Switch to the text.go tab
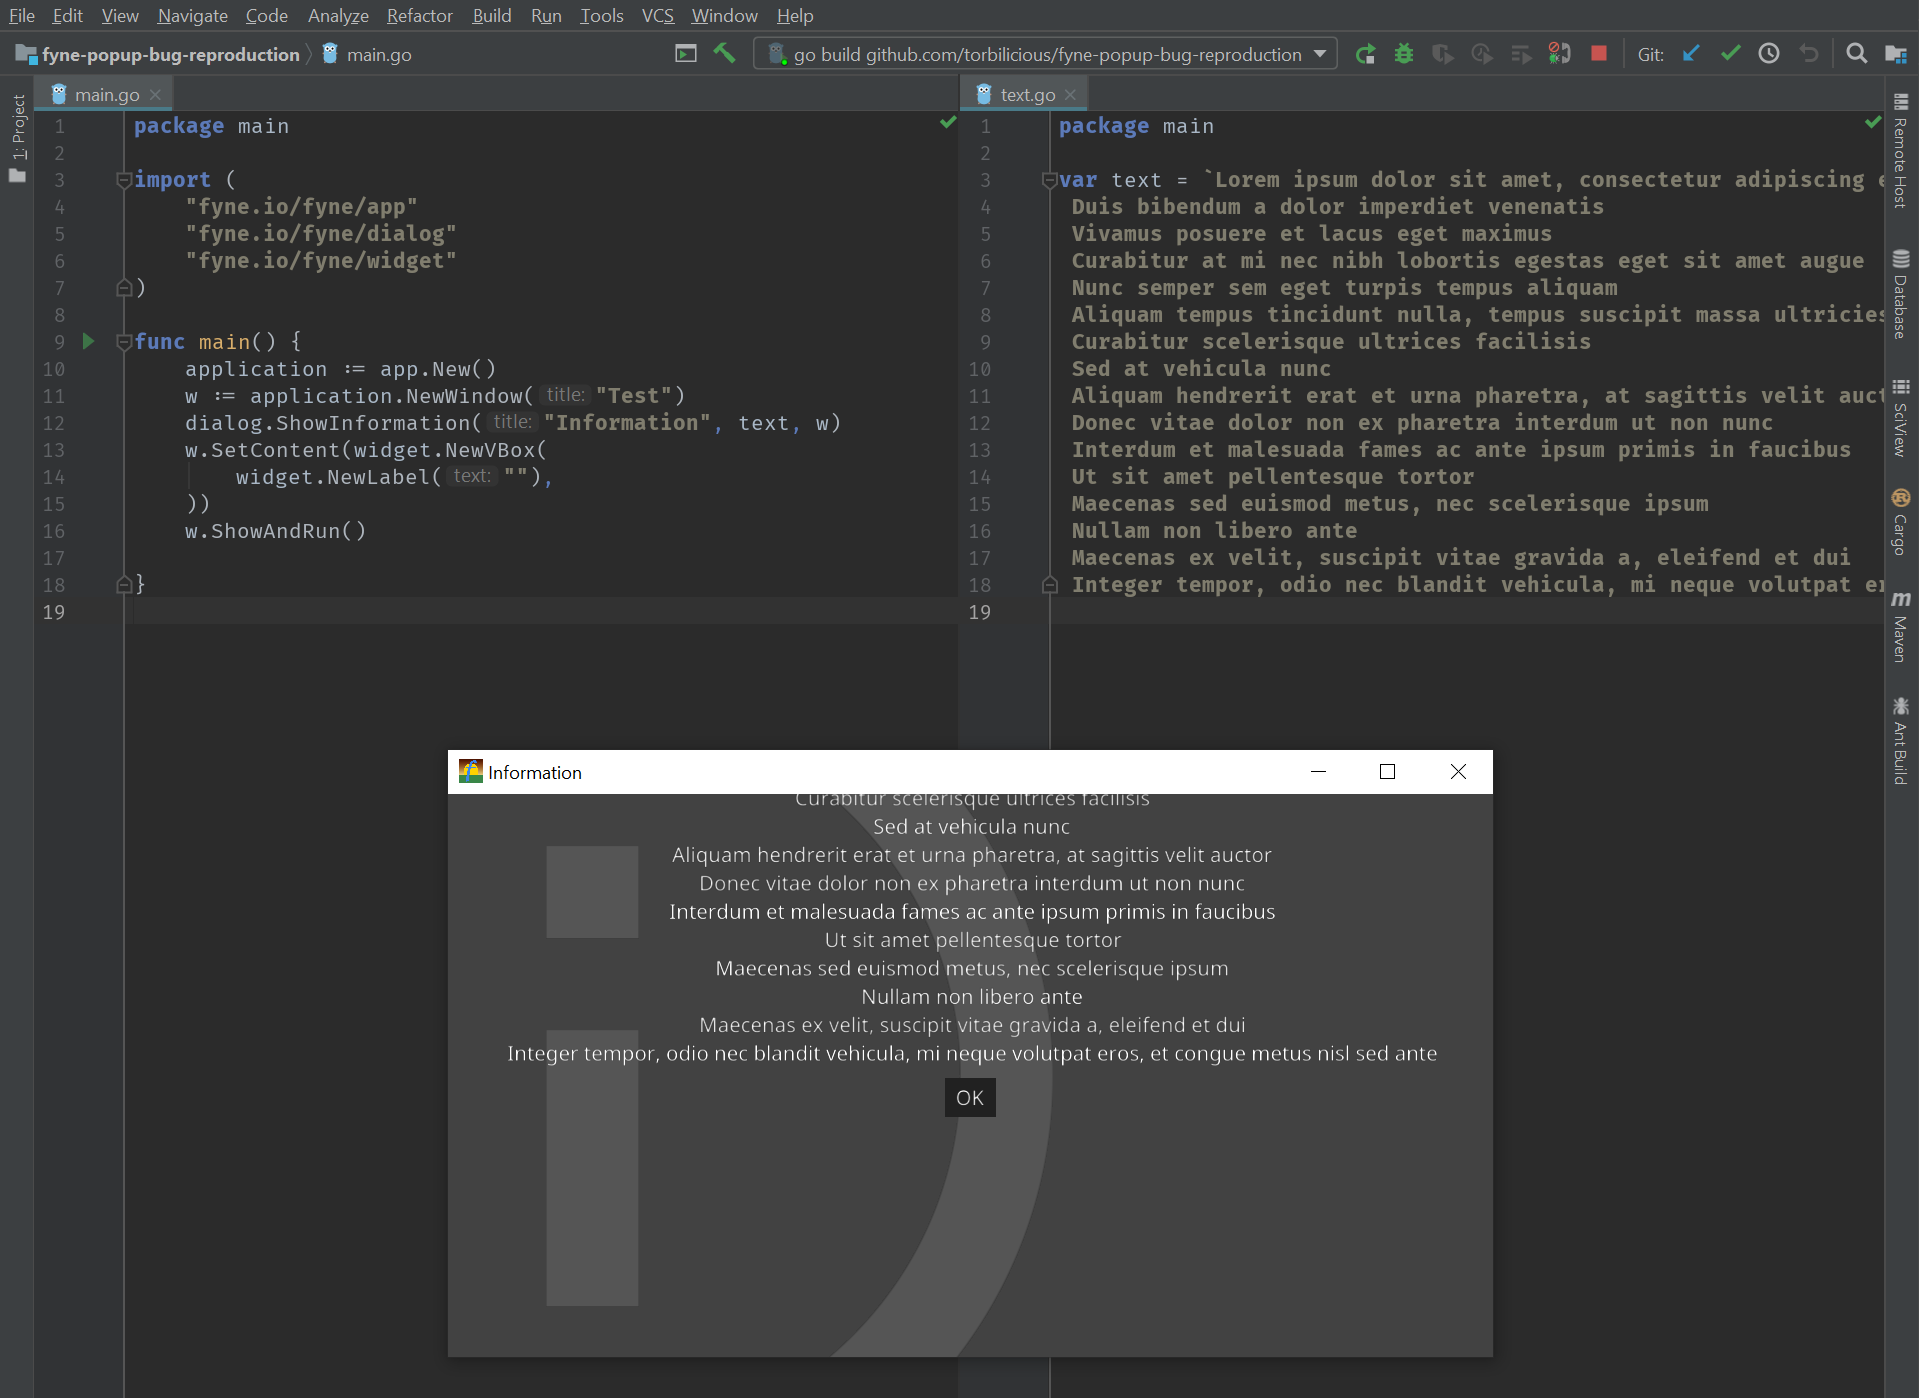The height and width of the screenshot is (1398, 1919). 1027,93
